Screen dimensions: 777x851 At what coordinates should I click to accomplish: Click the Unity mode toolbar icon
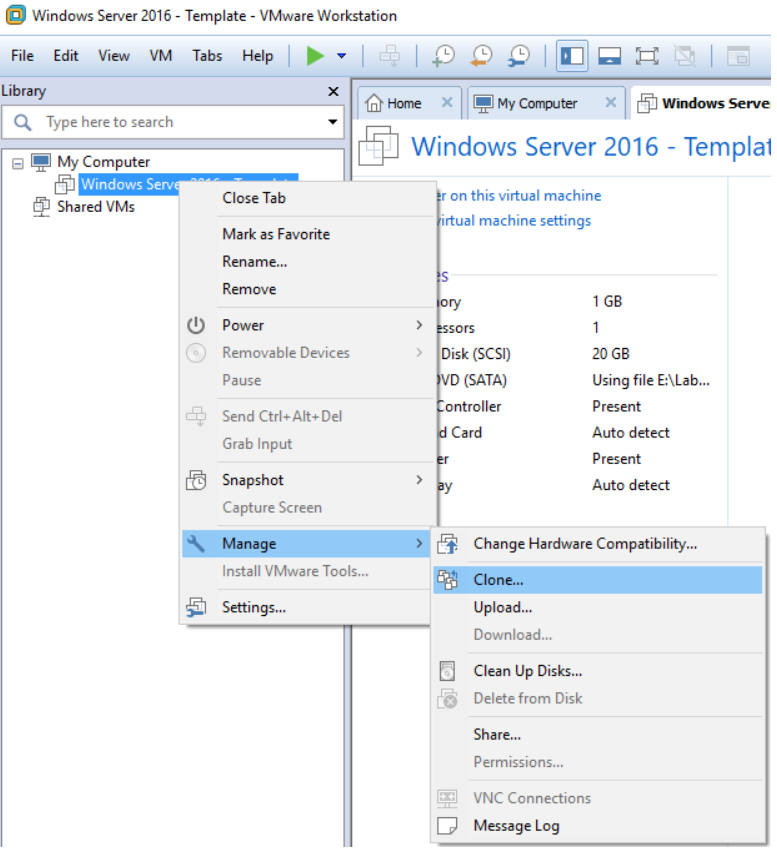pos(685,56)
